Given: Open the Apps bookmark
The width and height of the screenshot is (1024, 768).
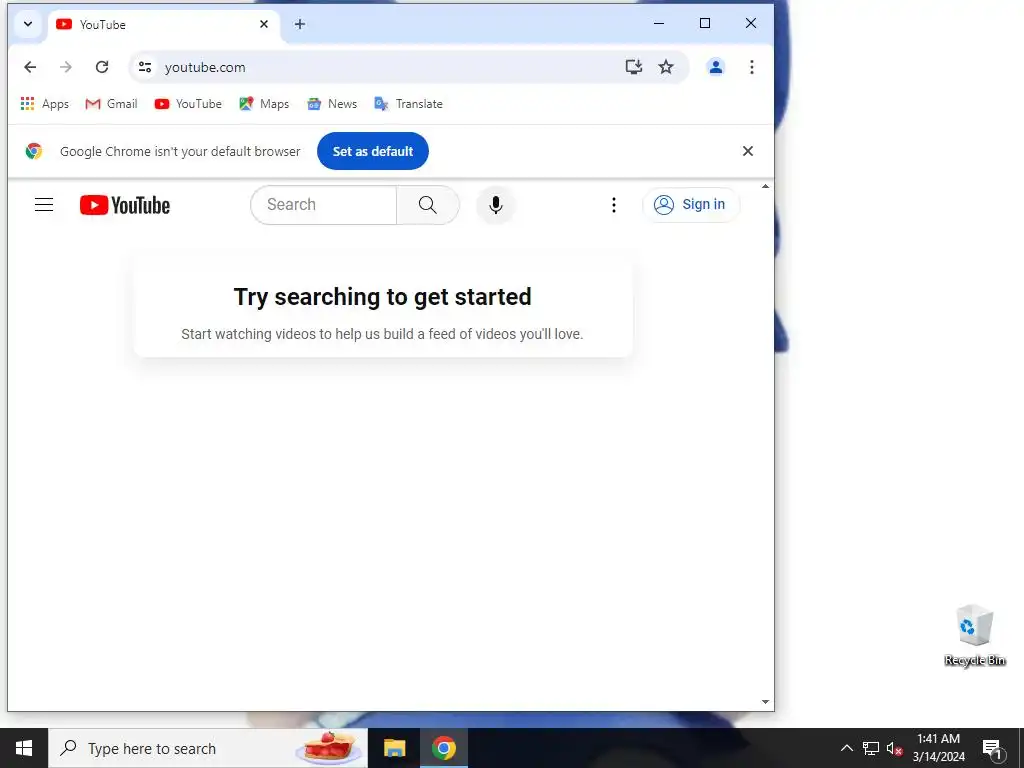Looking at the screenshot, I should coord(44,104).
